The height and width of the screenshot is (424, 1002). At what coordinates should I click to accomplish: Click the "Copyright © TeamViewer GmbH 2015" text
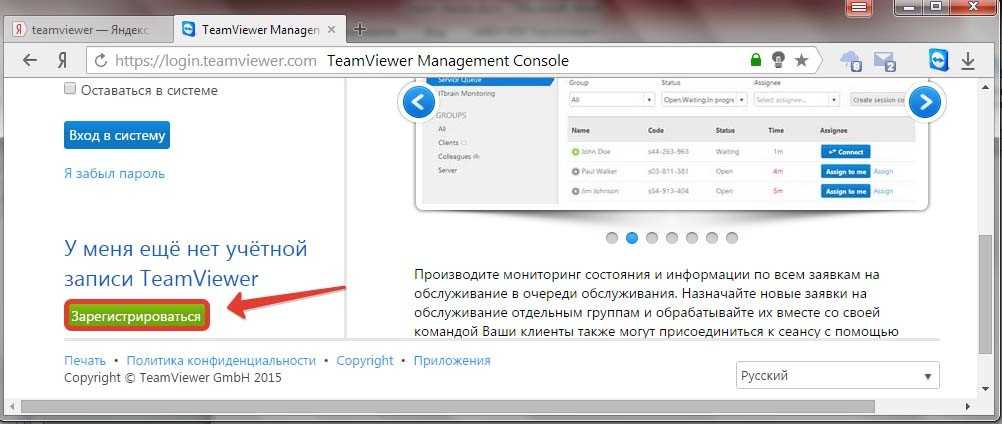coord(173,377)
